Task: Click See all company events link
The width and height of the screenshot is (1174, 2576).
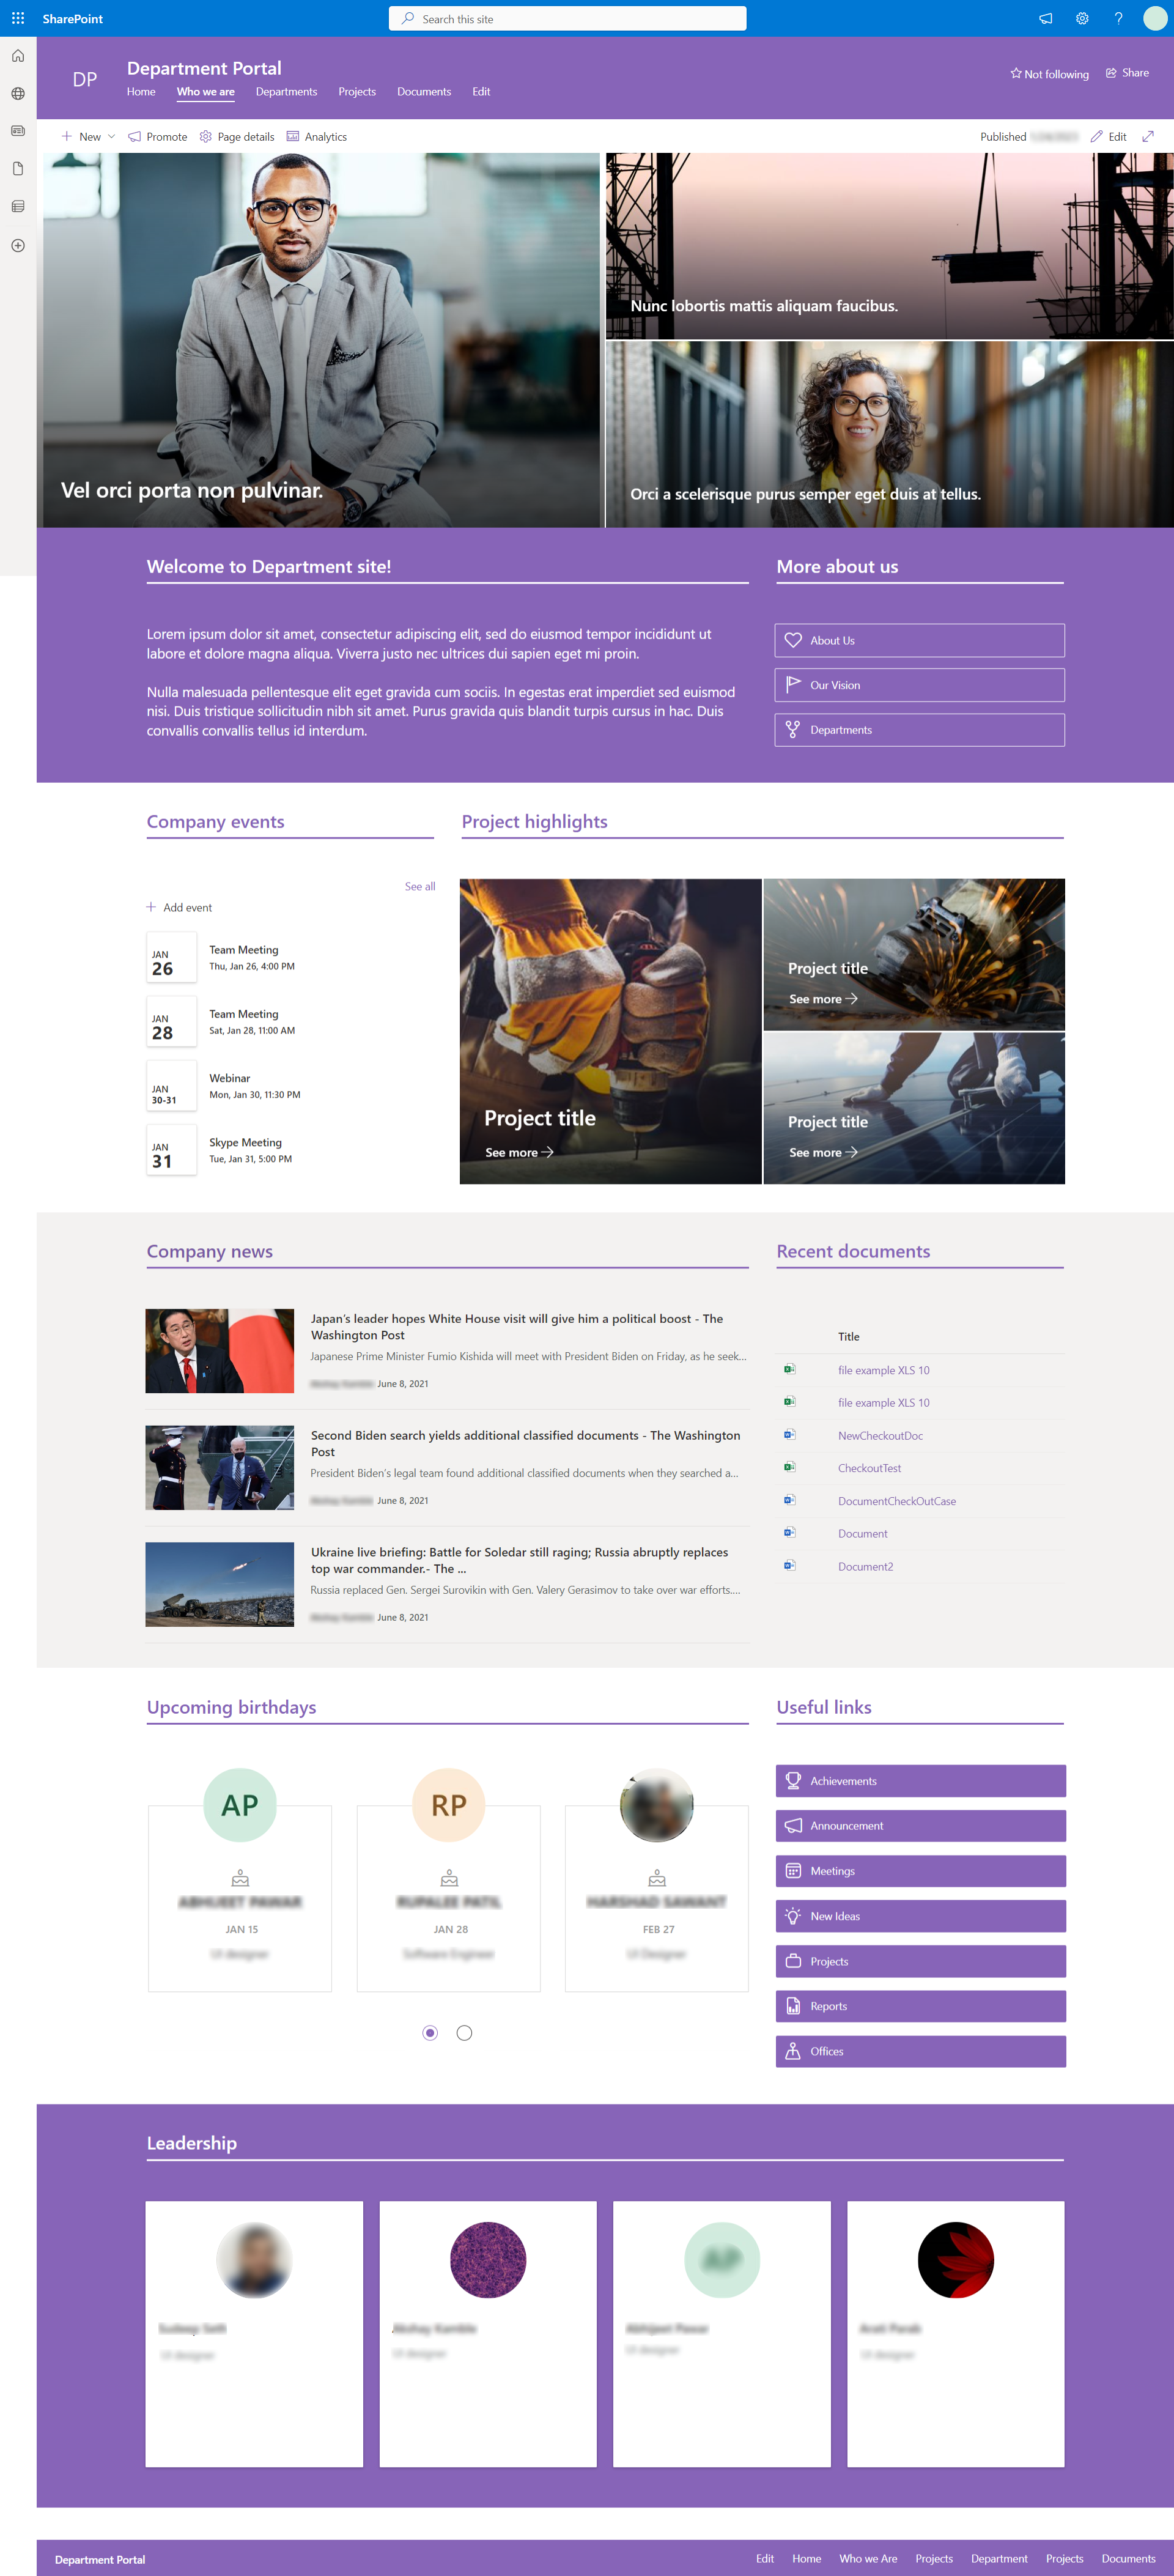Action: [420, 886]
